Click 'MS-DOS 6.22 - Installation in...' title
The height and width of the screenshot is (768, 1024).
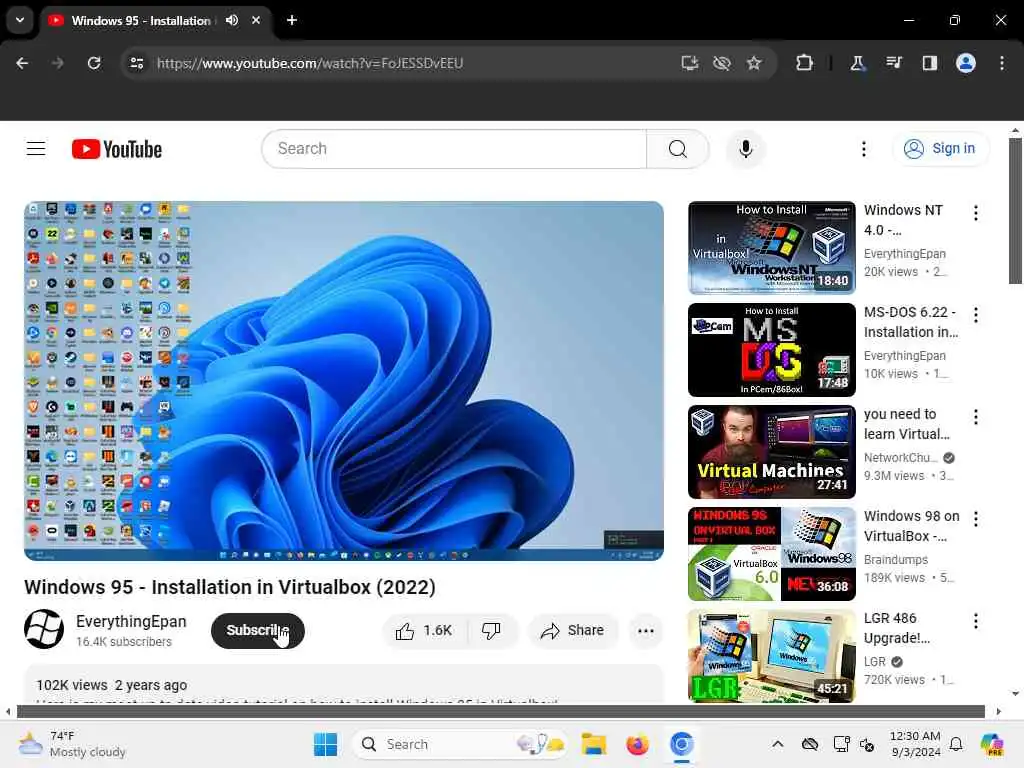pos(911,322)
